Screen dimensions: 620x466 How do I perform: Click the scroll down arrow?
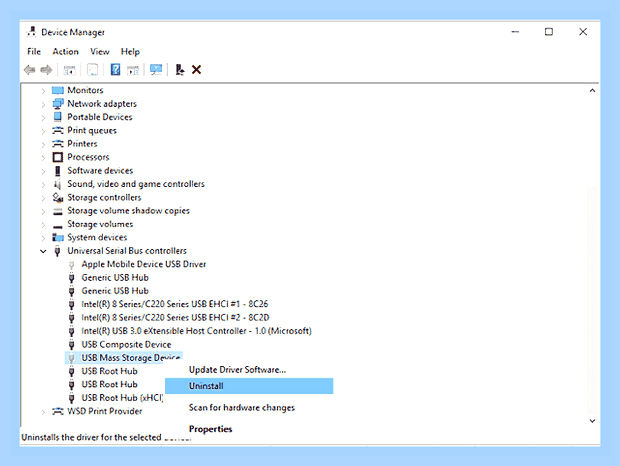pos(592,421)
